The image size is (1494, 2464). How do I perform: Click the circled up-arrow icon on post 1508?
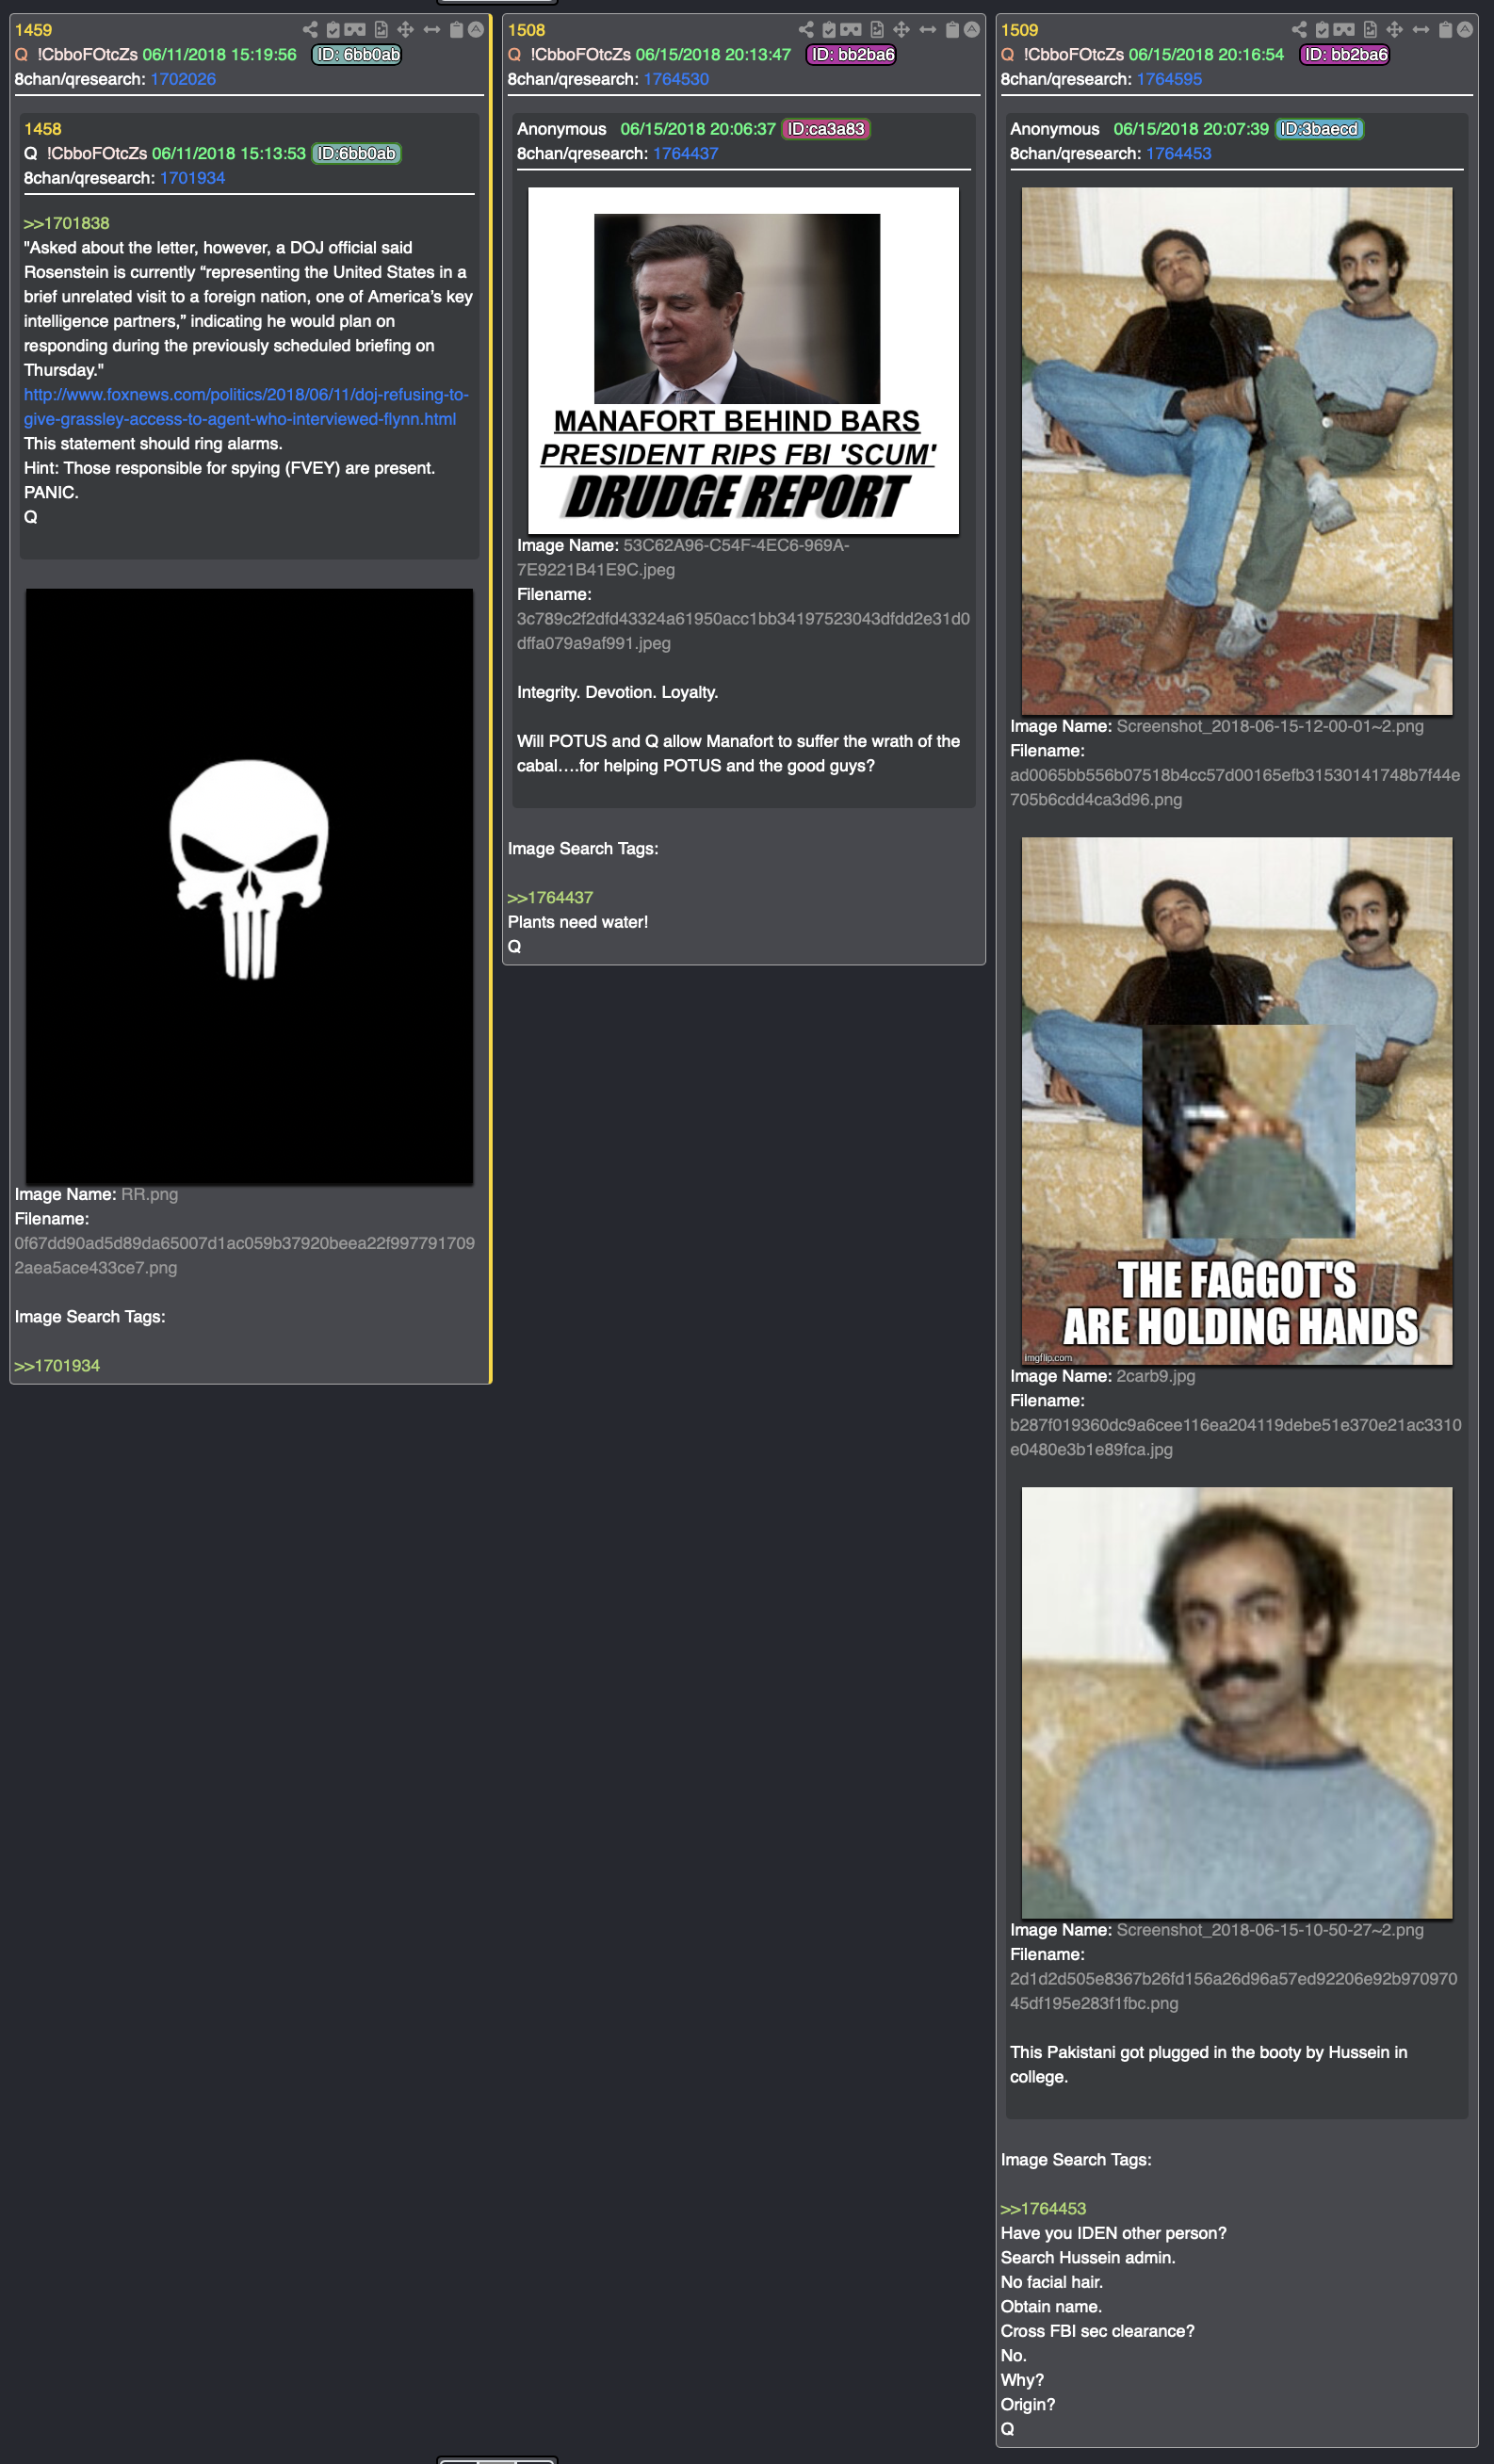point(971,30)
